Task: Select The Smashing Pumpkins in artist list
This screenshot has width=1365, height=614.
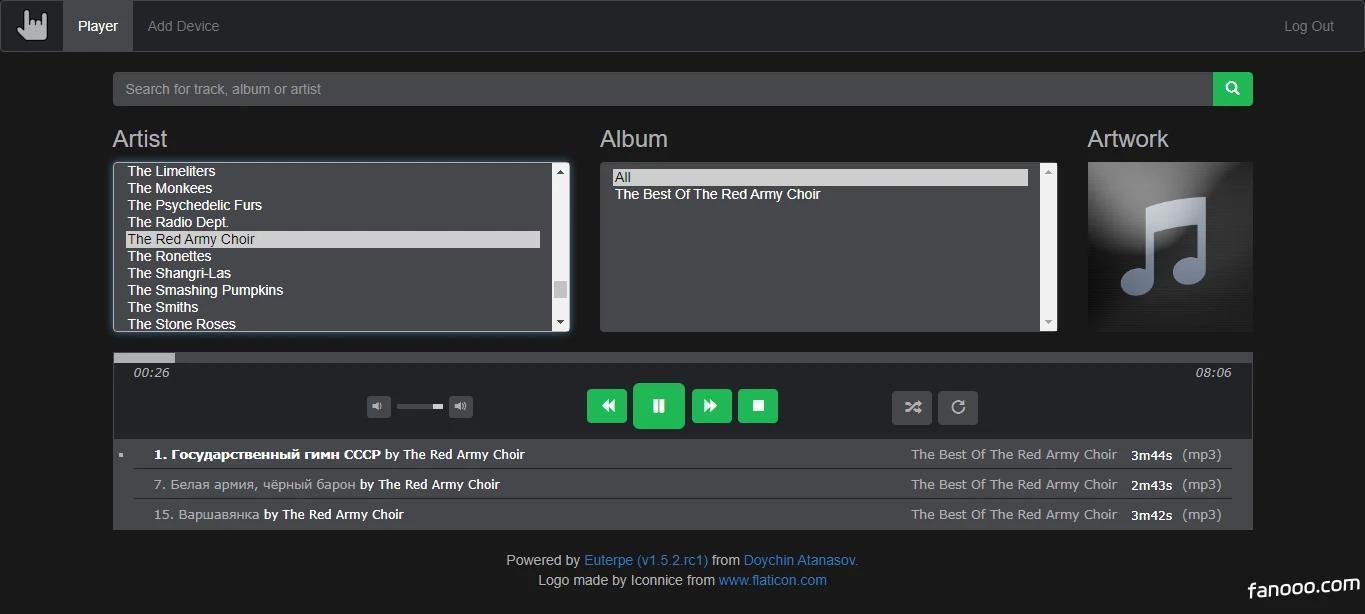Action: pos(205,290)
